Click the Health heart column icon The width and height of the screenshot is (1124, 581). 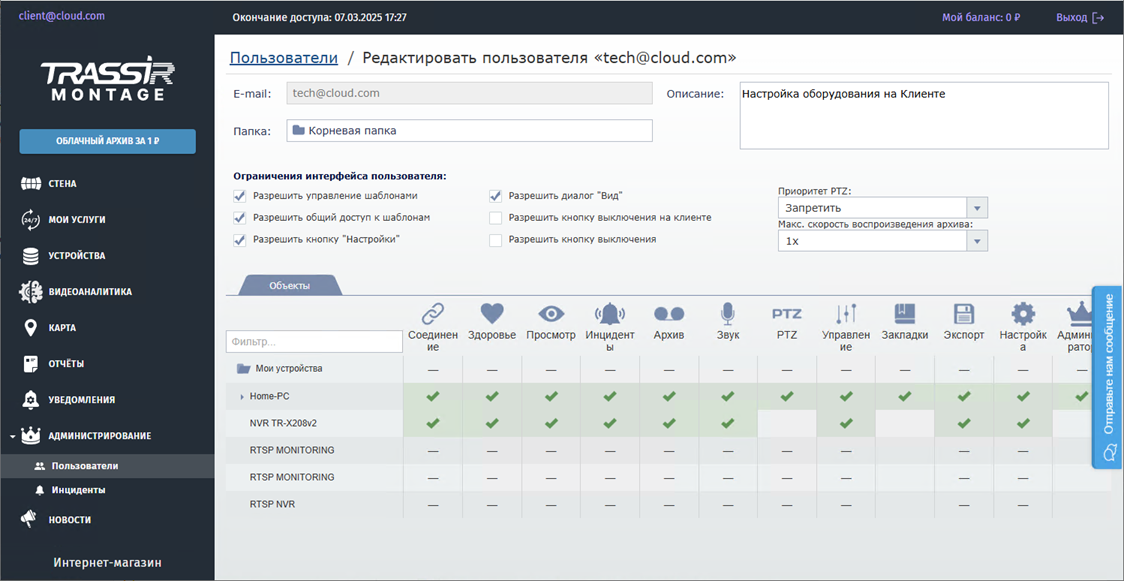click(492, 313)
